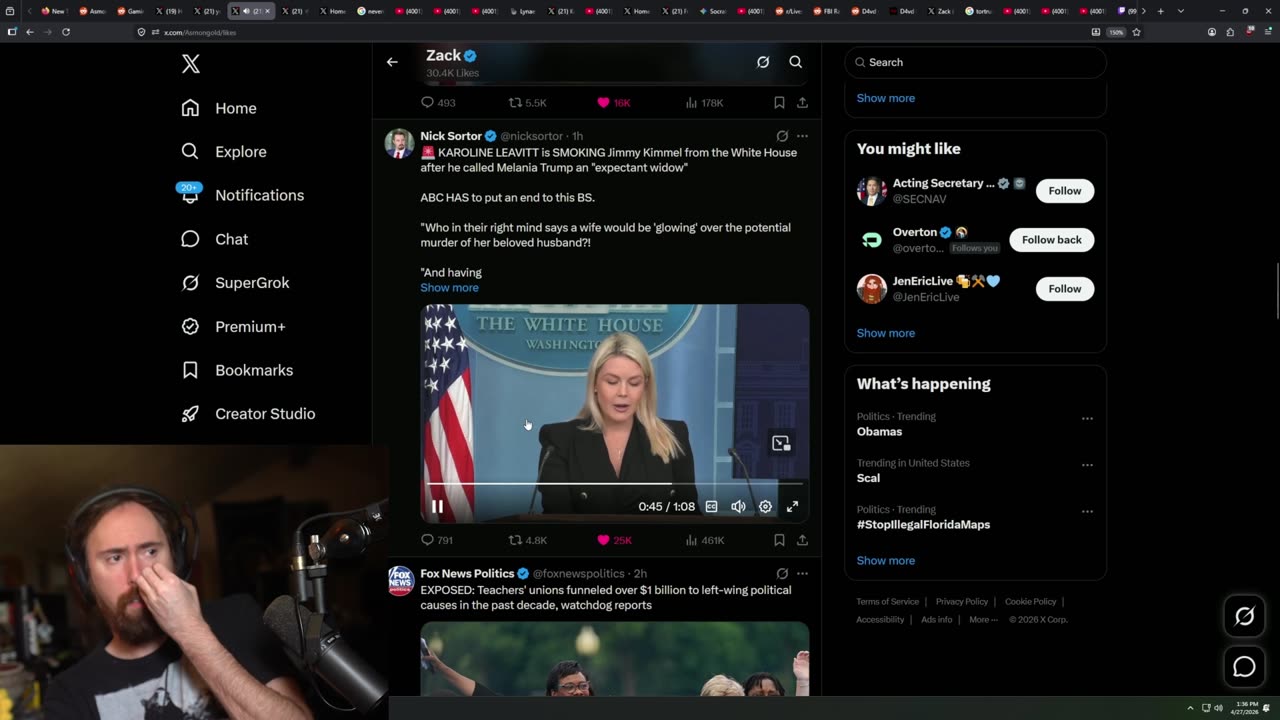Open Nick Sortor's profile avatar
Viewport: 1280px width, 720px height.
(x=399, y=143)
